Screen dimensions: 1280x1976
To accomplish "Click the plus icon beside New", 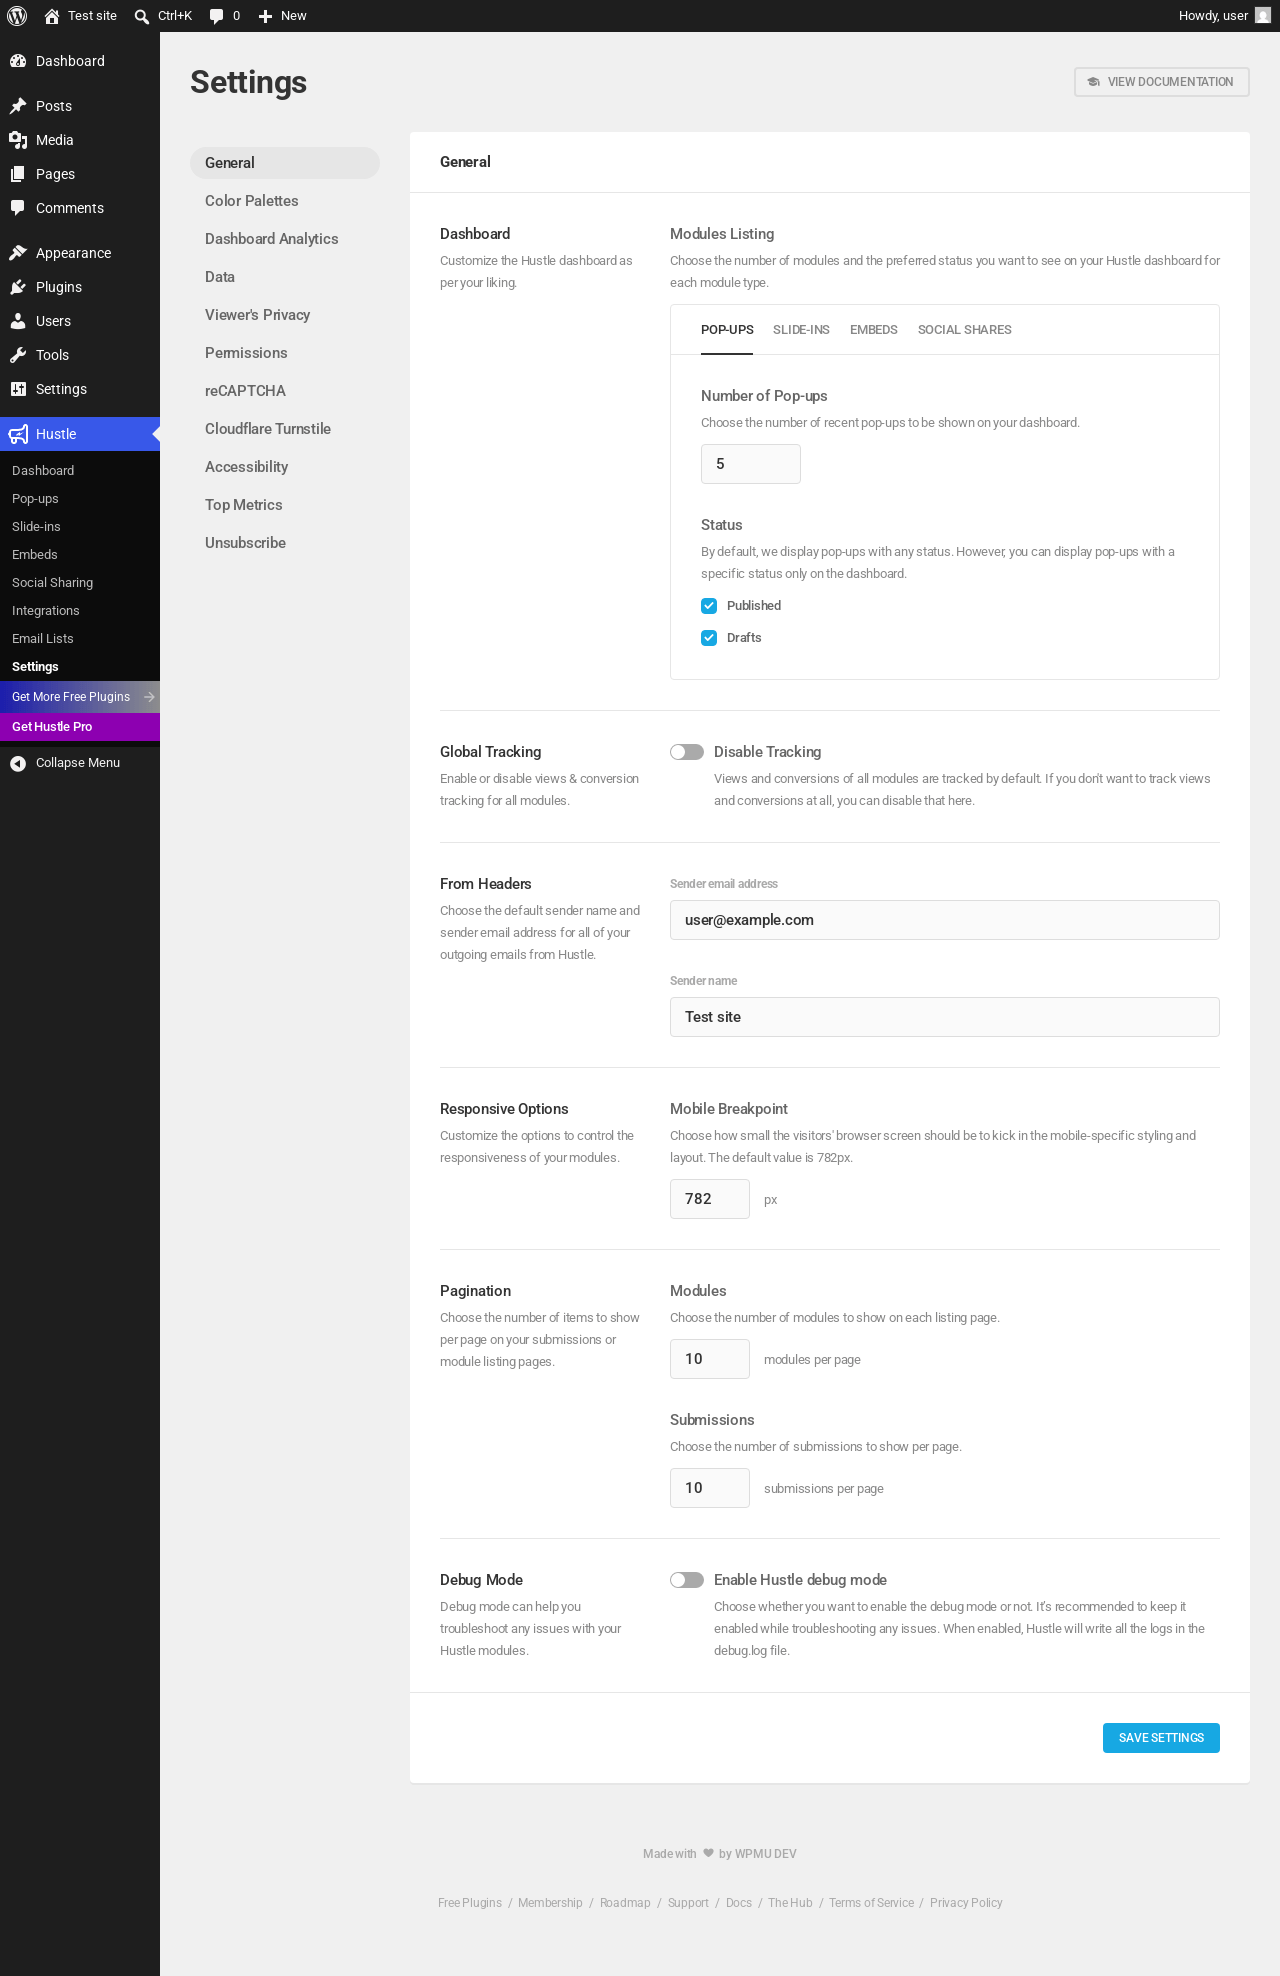I will 265,16.
